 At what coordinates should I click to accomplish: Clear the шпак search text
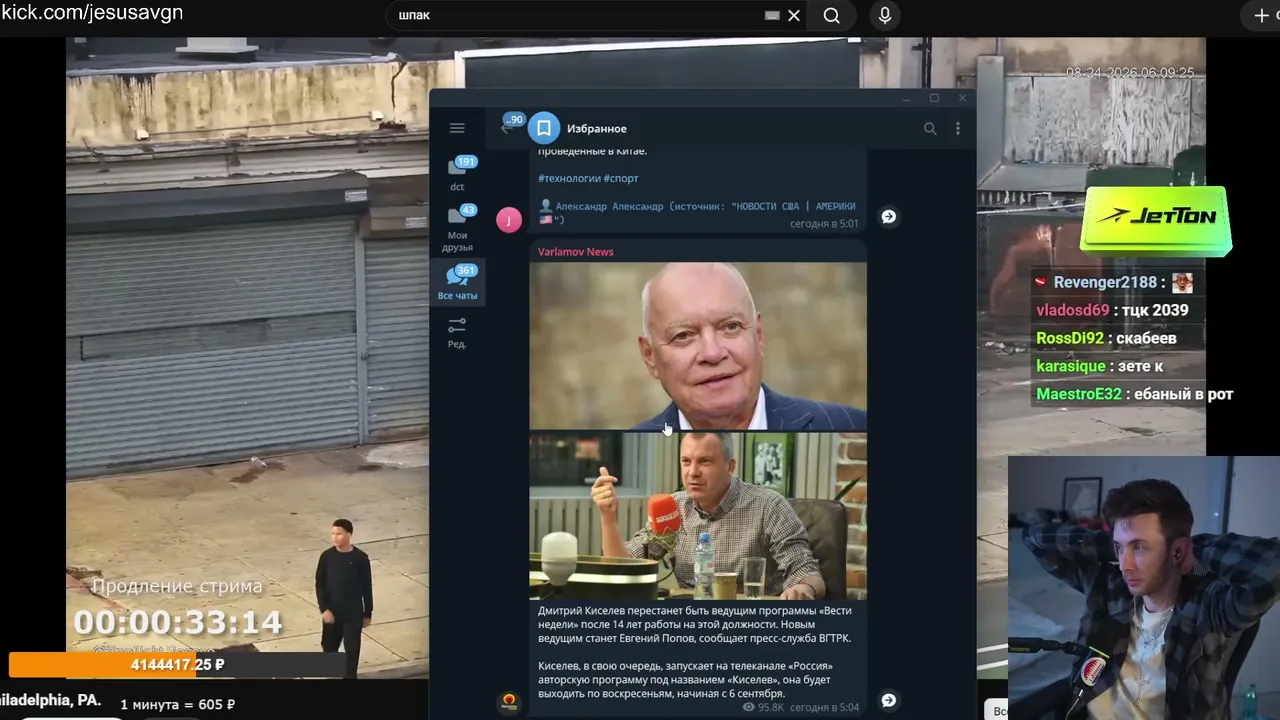pos(794,15)
